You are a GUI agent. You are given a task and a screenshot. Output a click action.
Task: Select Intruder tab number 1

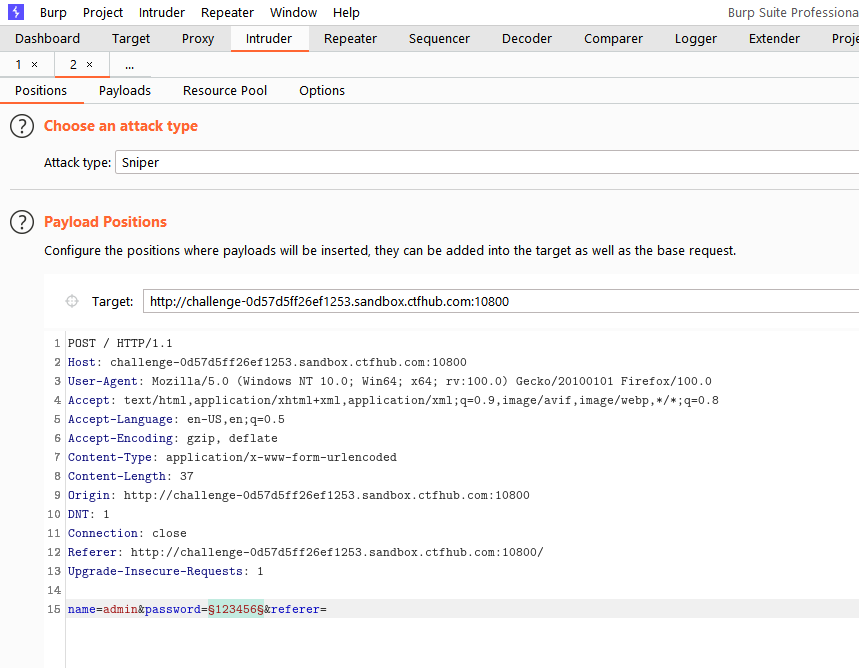click(x=18, y=65)
